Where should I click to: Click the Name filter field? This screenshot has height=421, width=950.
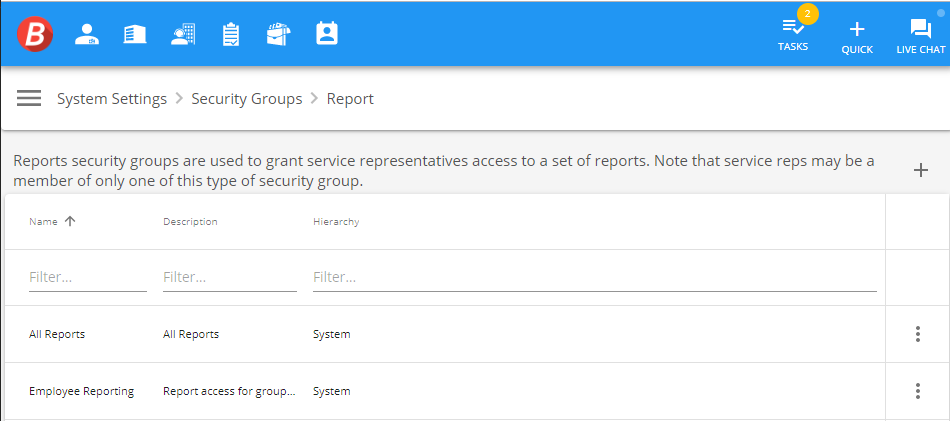pos(88,278)
